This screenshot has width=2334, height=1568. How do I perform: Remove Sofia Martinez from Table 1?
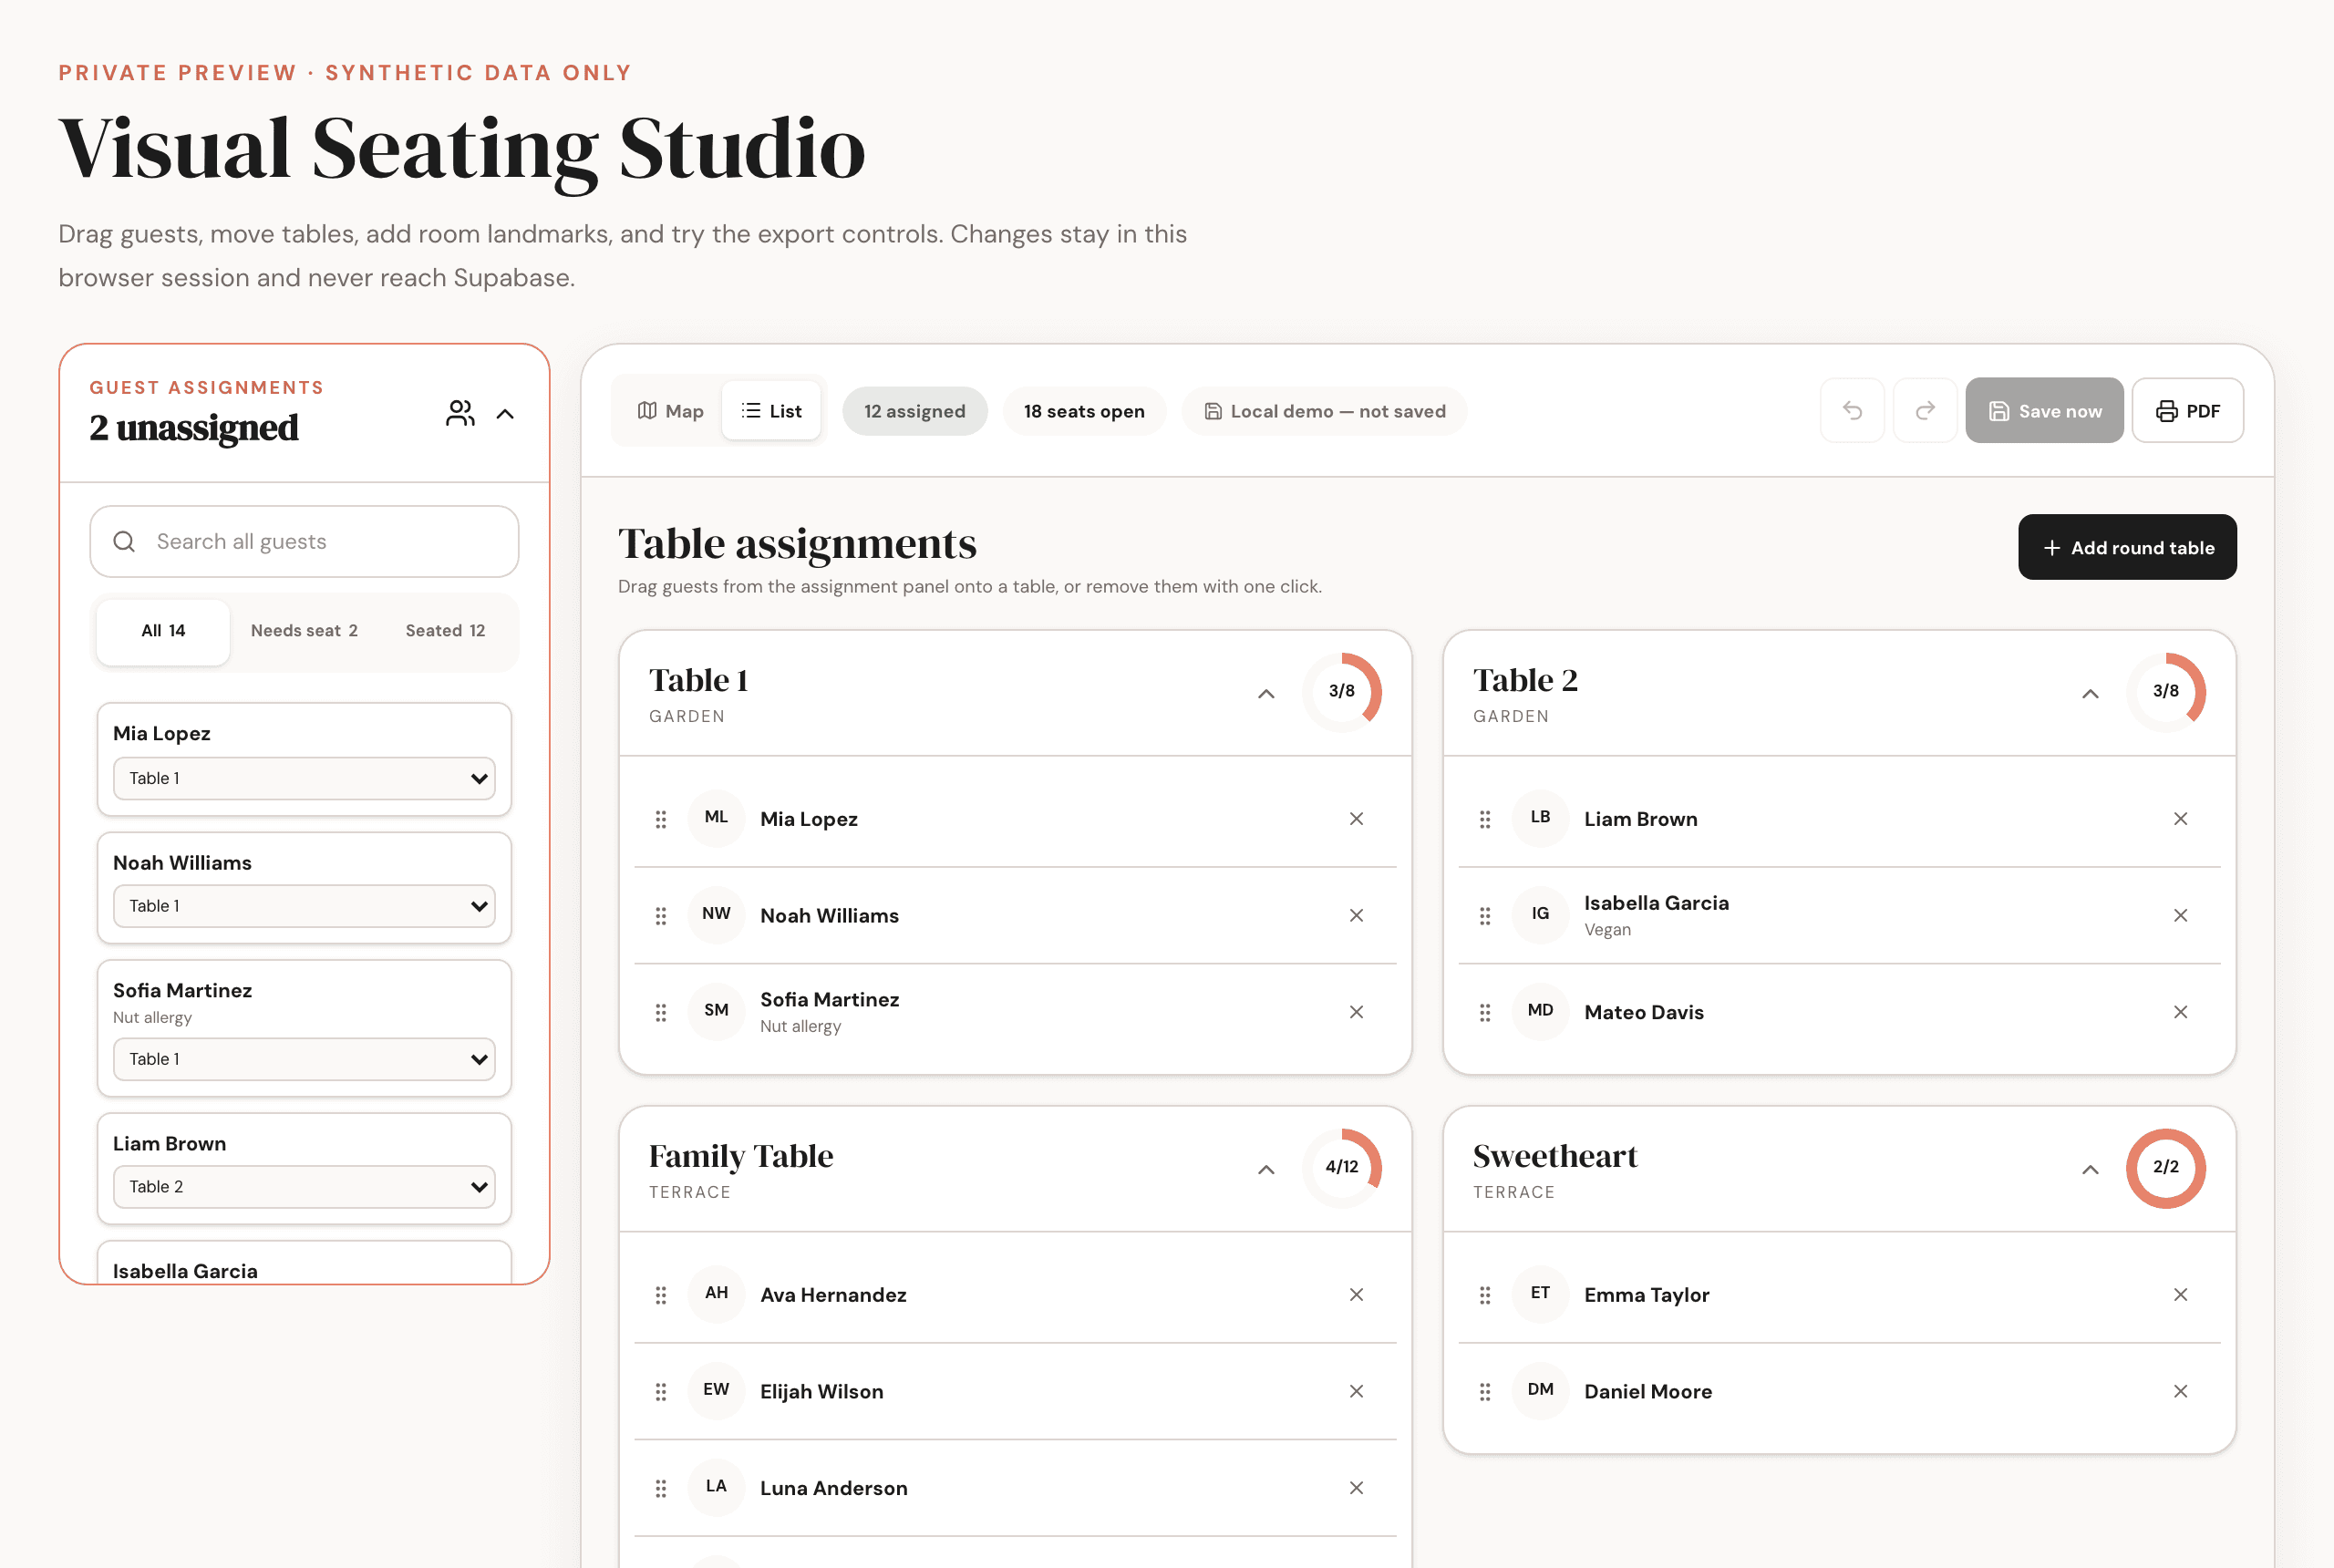coord(1356,1012)
